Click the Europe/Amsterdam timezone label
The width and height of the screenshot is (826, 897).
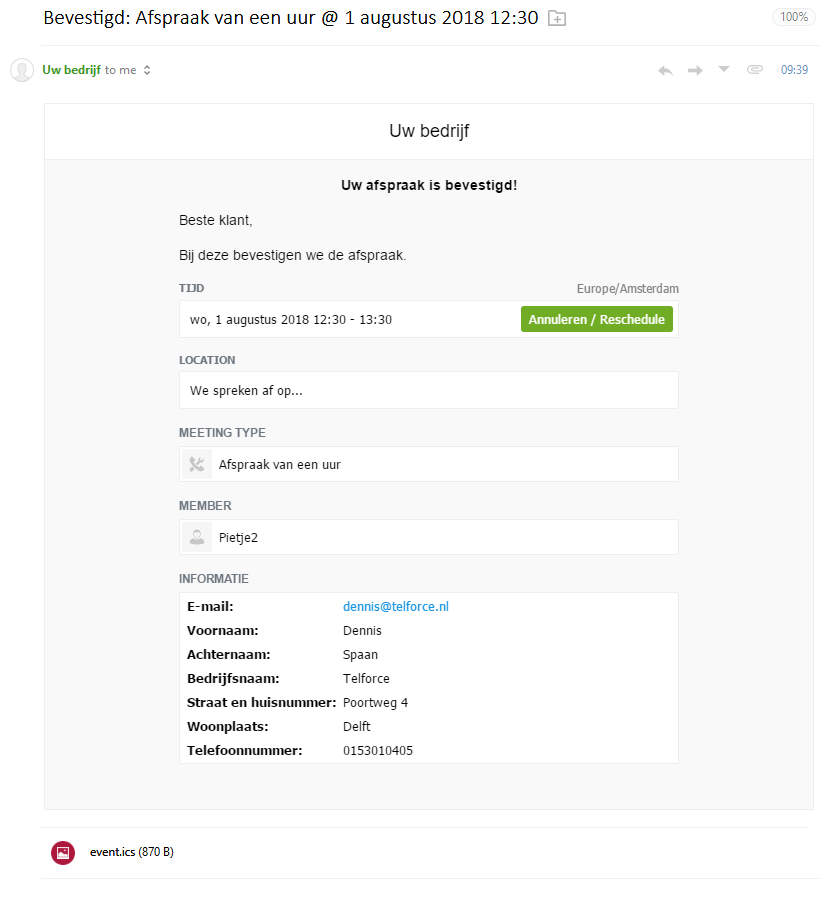click(x=627, y=289)
